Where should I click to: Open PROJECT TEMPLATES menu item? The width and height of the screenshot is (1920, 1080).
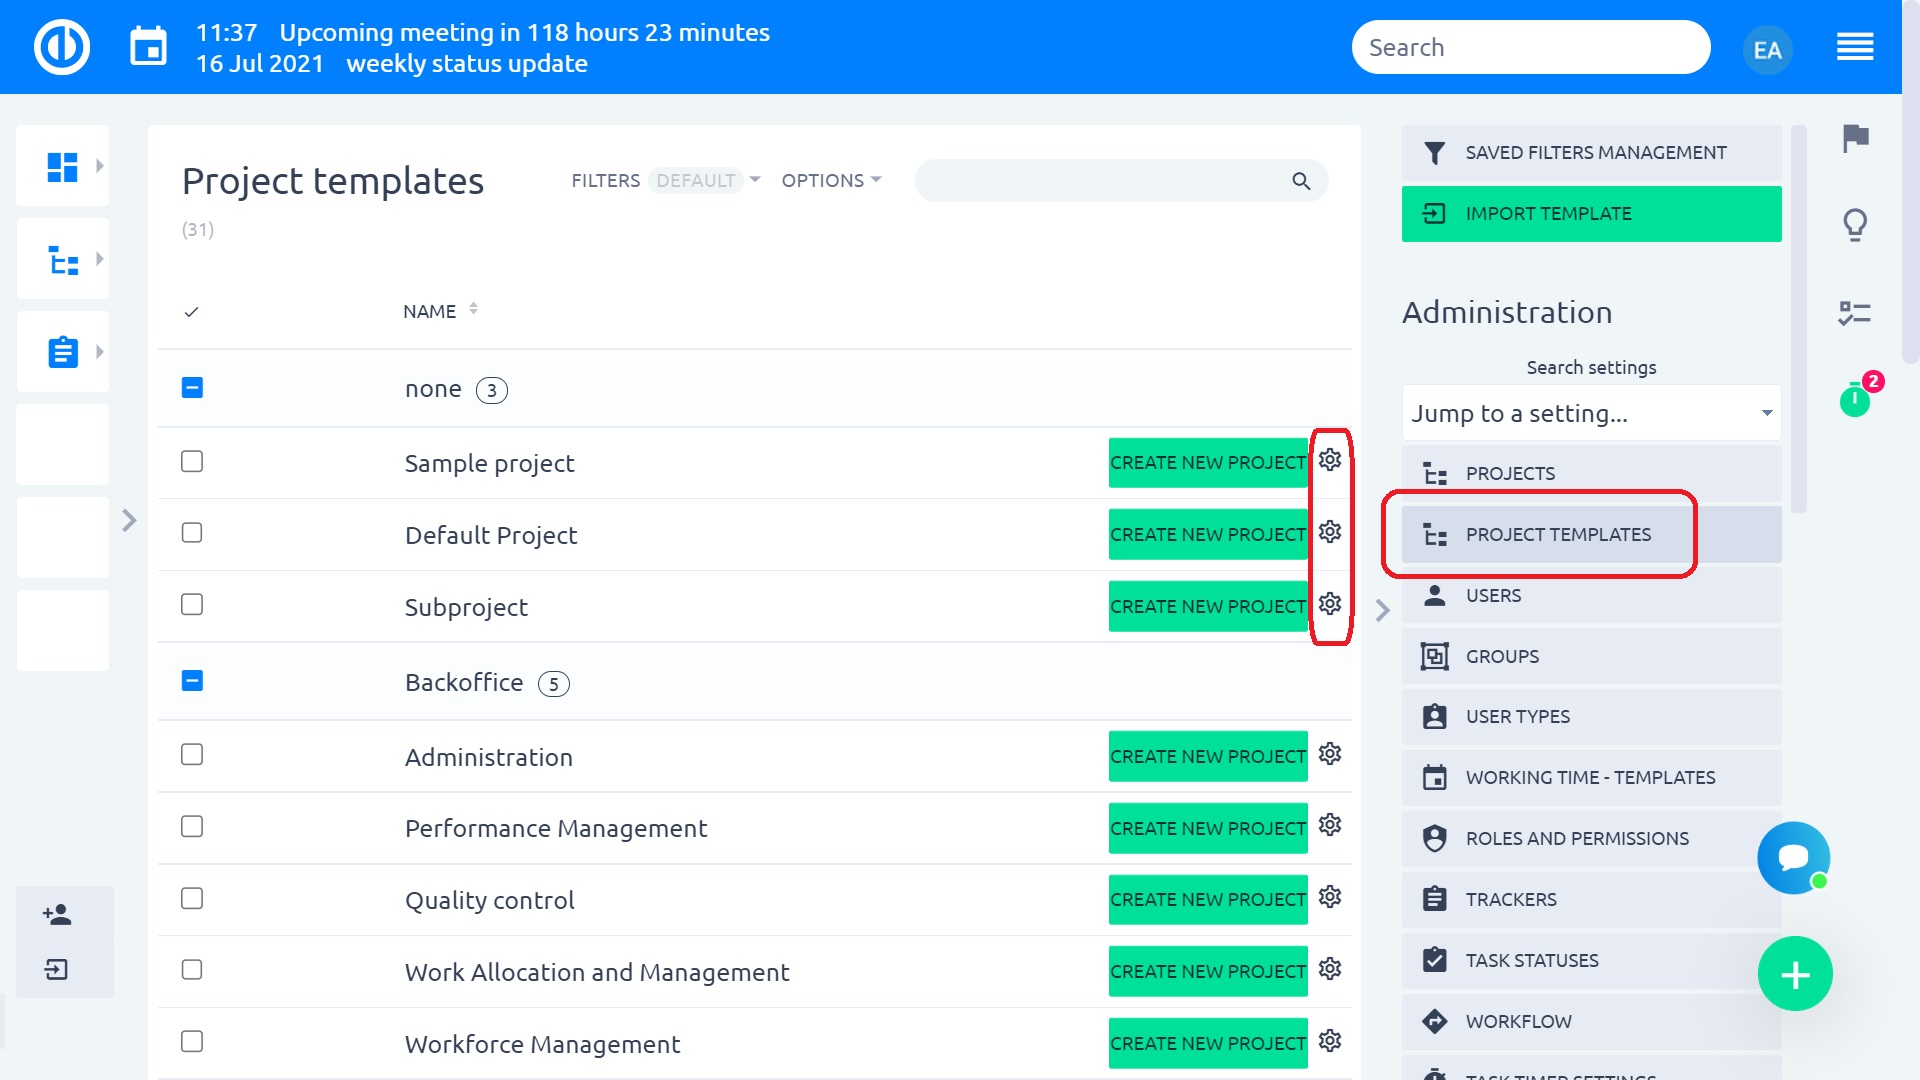click(1591, 535)
